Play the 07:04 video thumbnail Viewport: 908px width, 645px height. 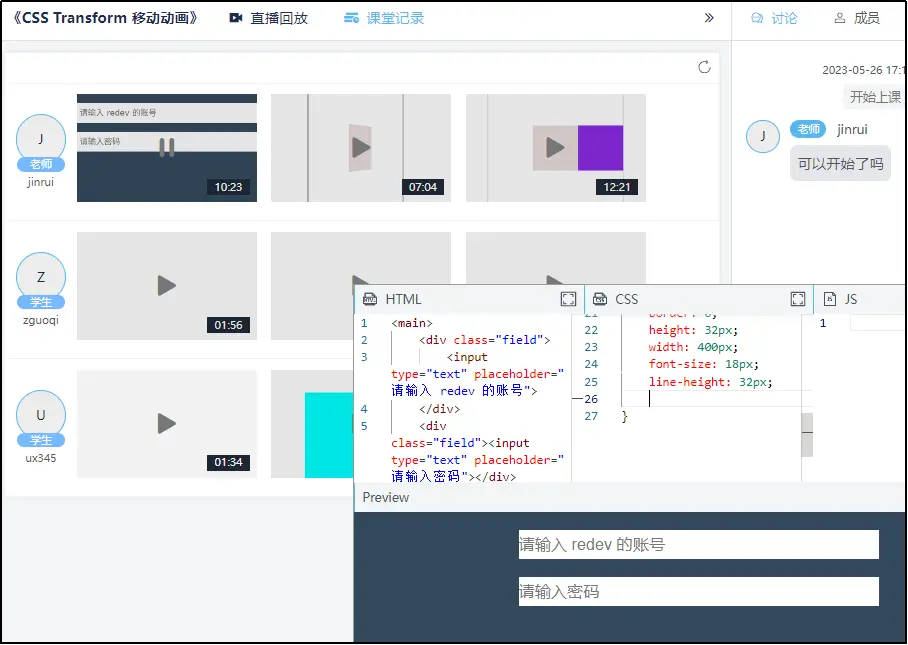[x=360, y=148]
